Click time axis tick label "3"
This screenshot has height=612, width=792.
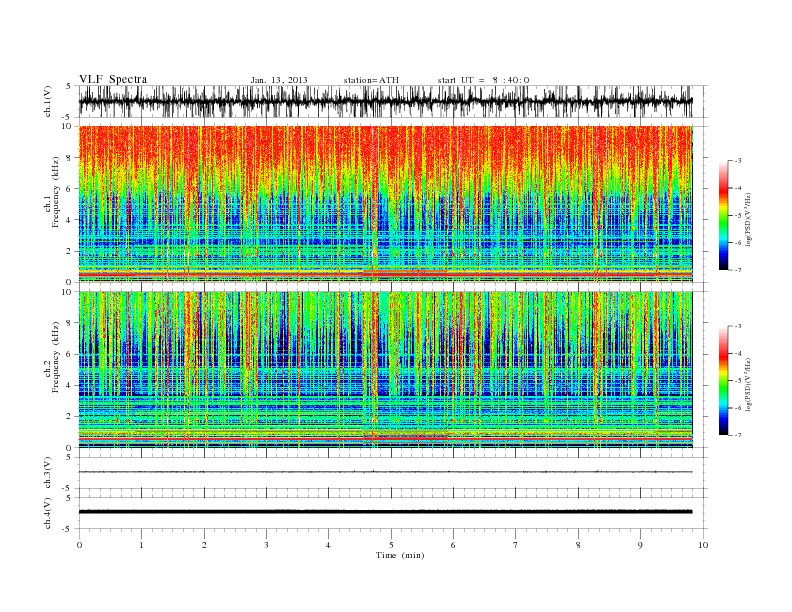point(266,545)
